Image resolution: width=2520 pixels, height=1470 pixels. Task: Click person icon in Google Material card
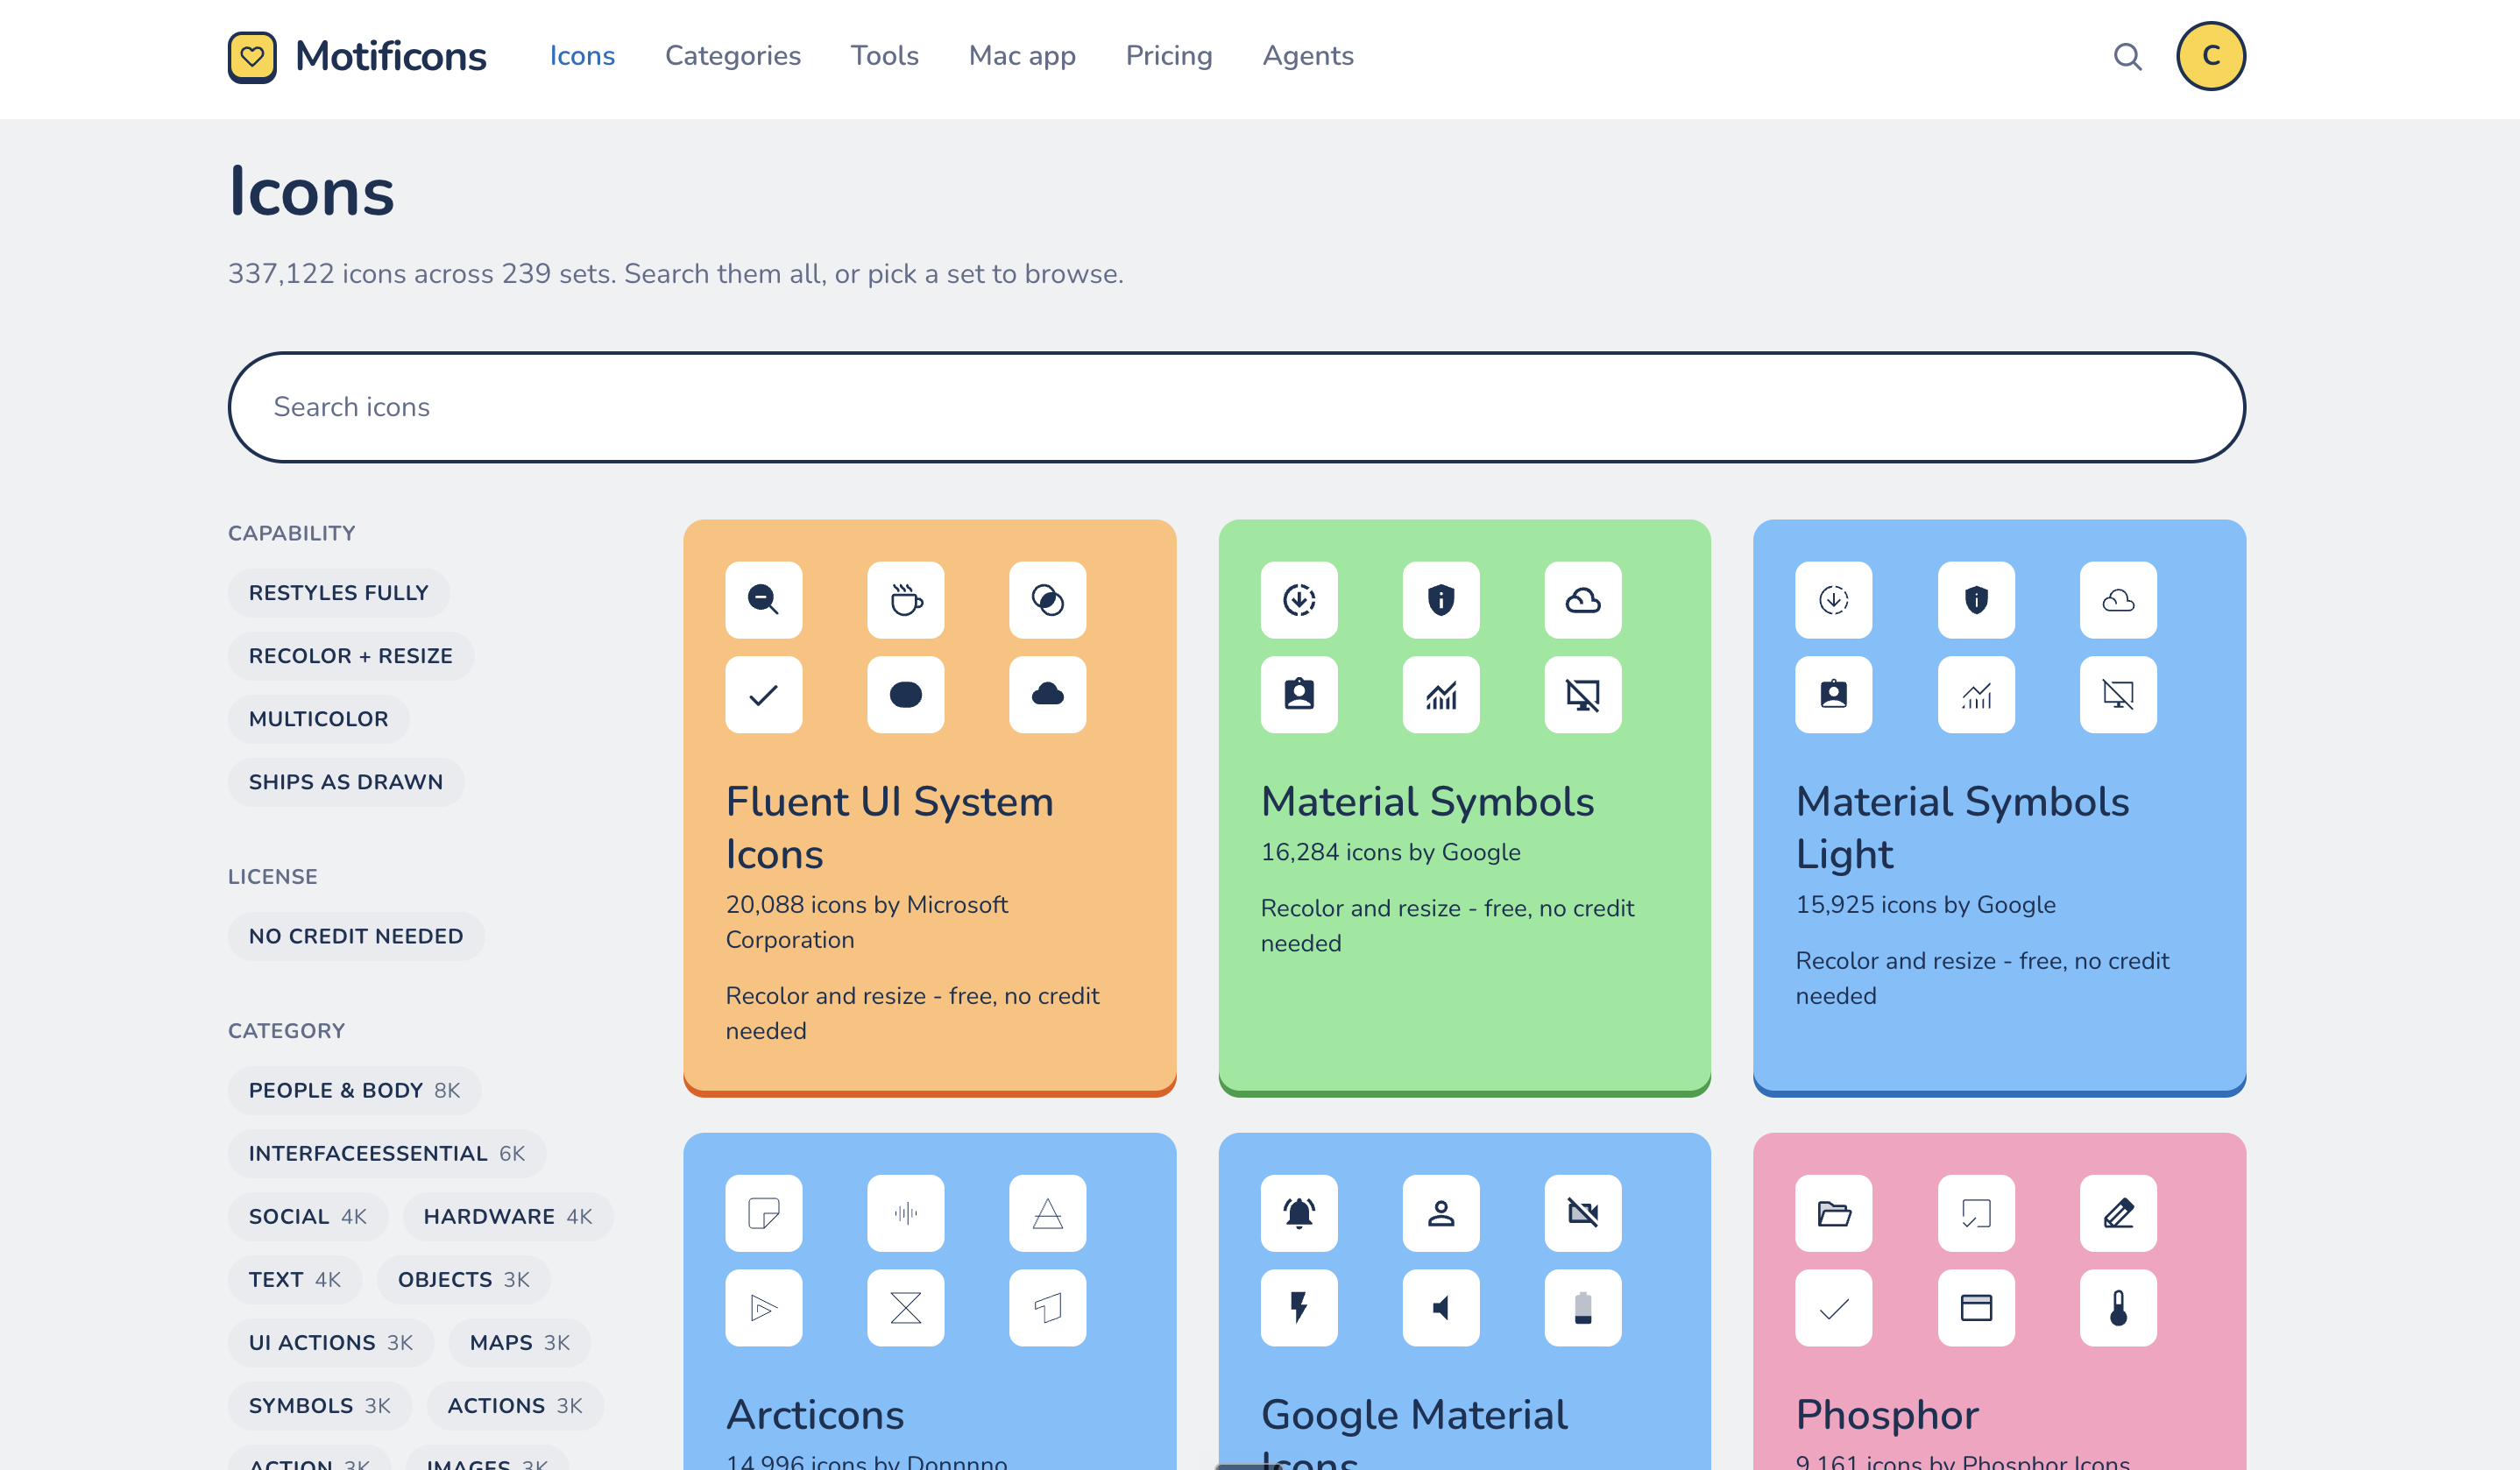point(1441,1213)
